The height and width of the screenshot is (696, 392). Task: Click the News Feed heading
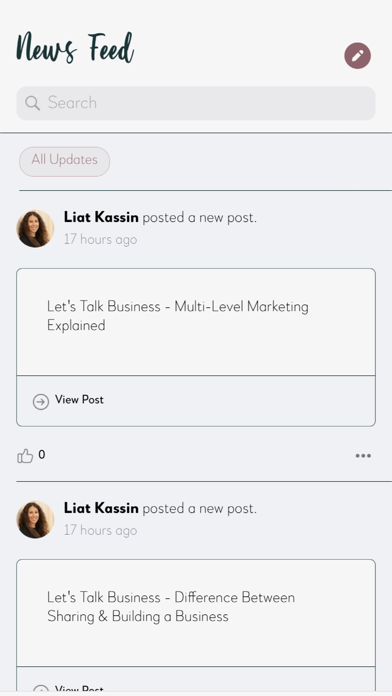click(x=75, y=47)
